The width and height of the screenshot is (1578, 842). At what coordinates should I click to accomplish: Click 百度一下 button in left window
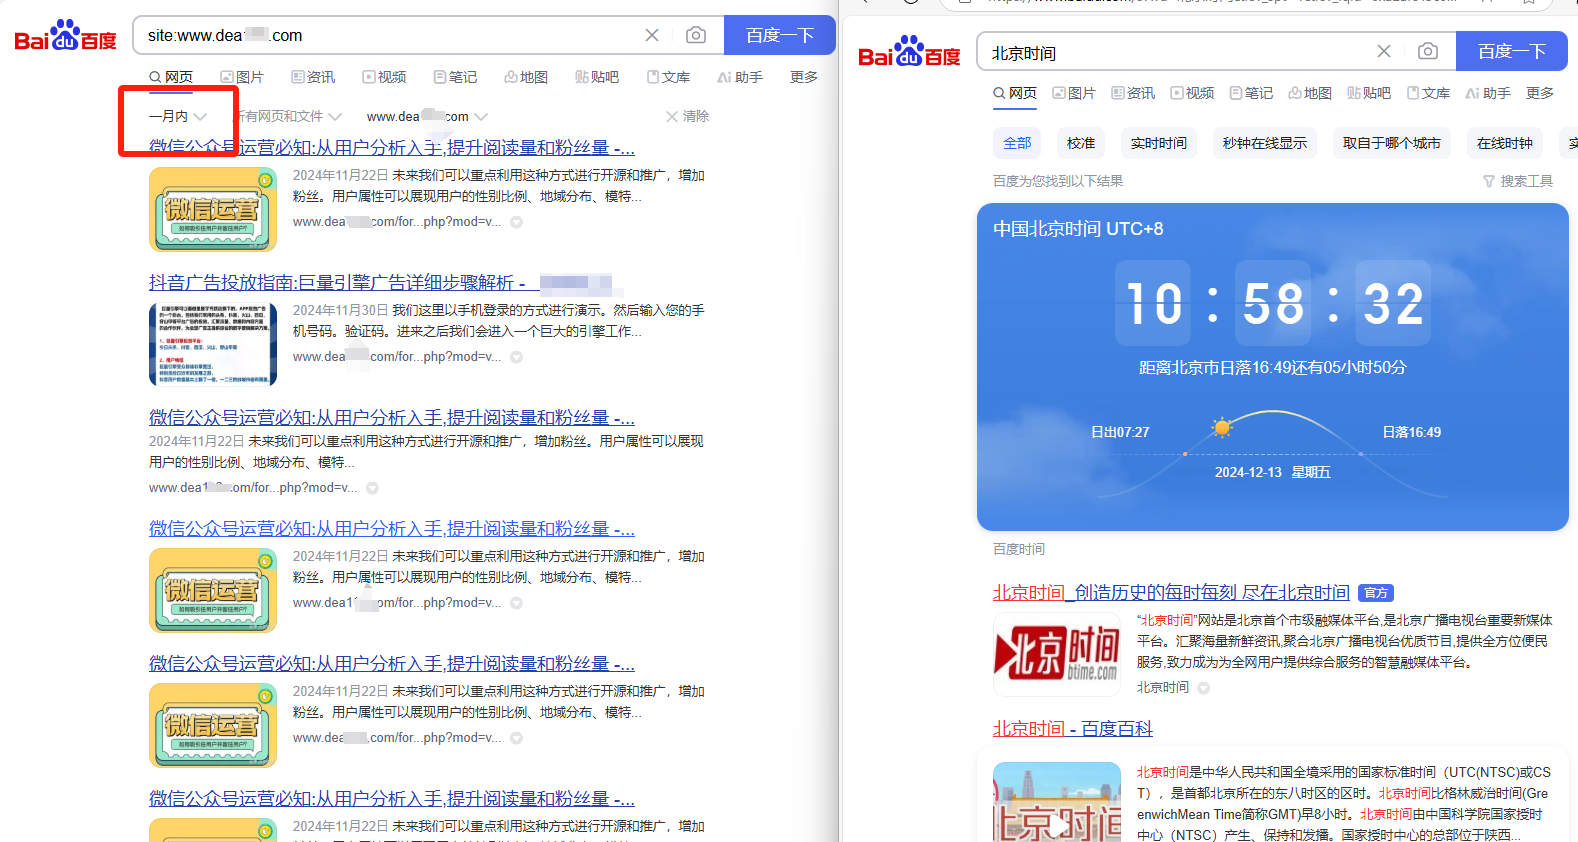[780, 35]
